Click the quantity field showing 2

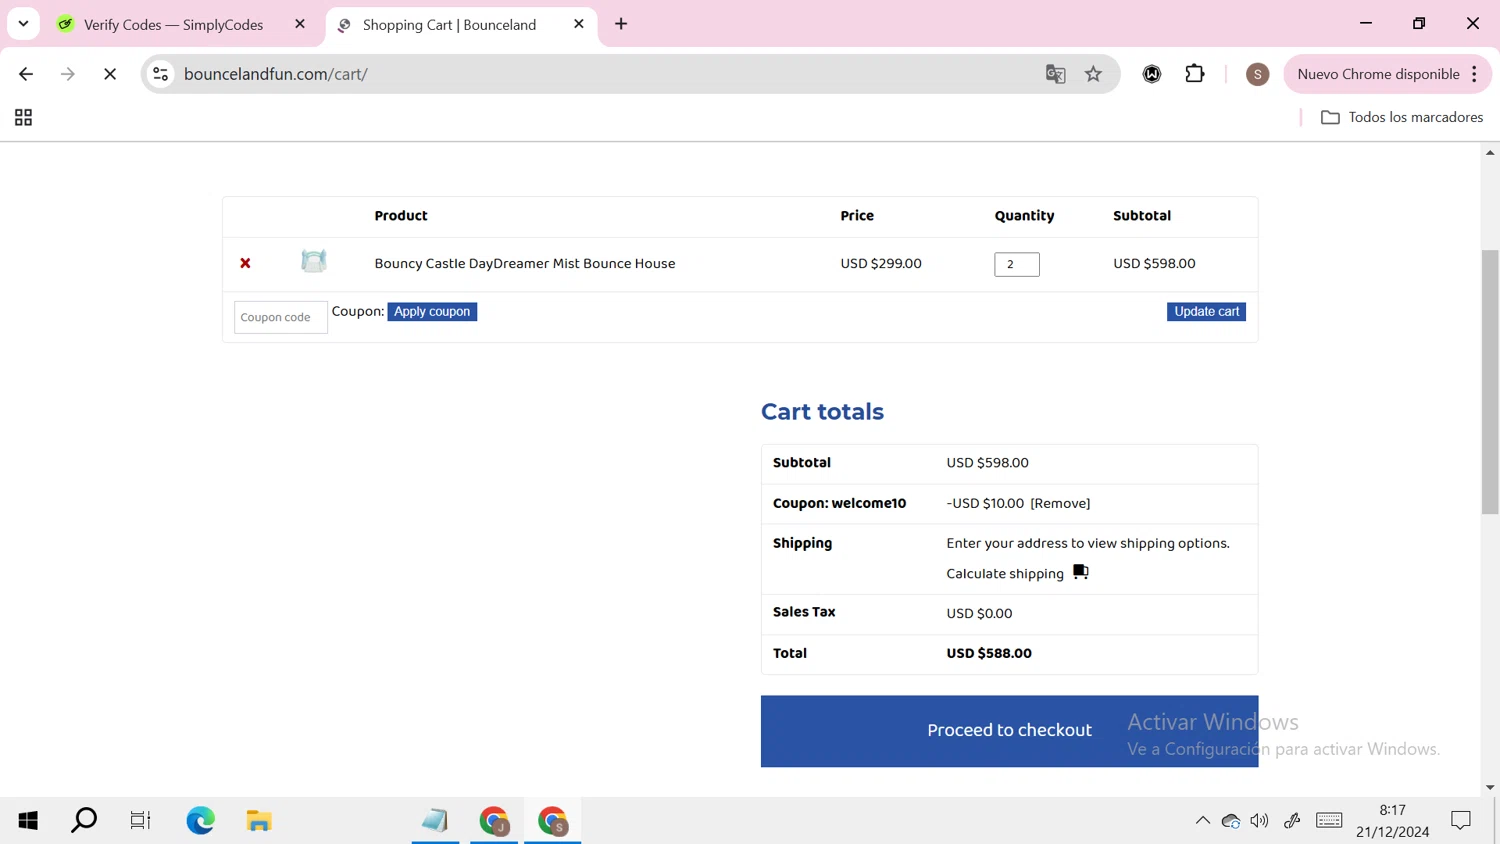click(1016, 264)
